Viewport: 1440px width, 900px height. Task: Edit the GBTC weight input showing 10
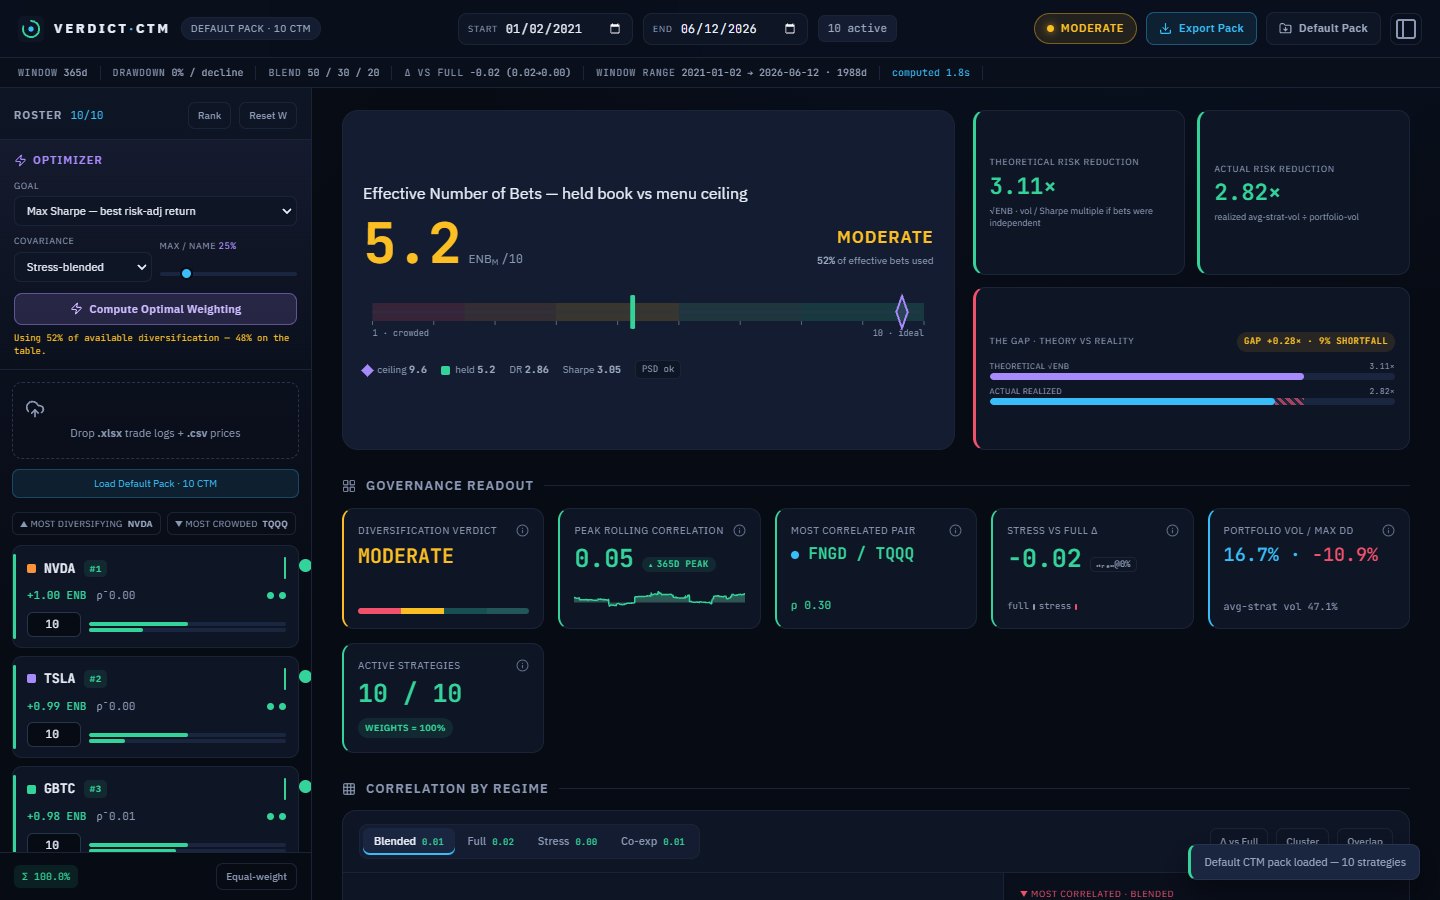pyautogui.click(x=52, y=845)
